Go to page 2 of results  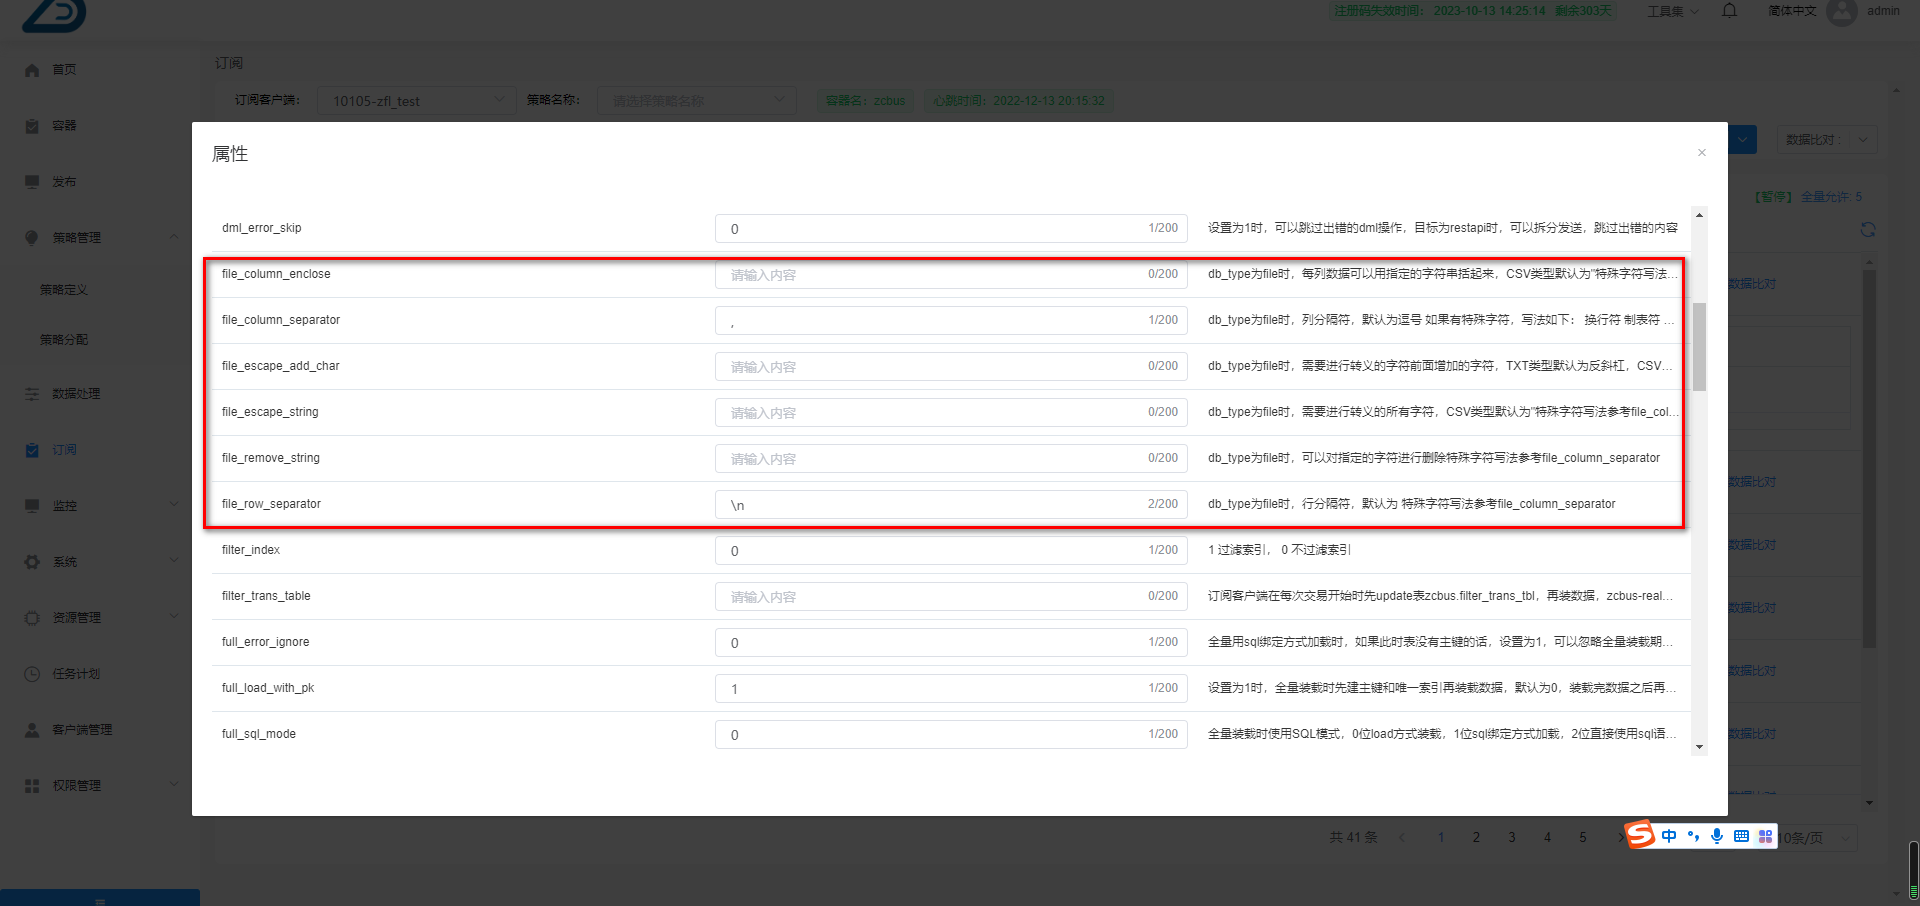(x=1476, y=838)
